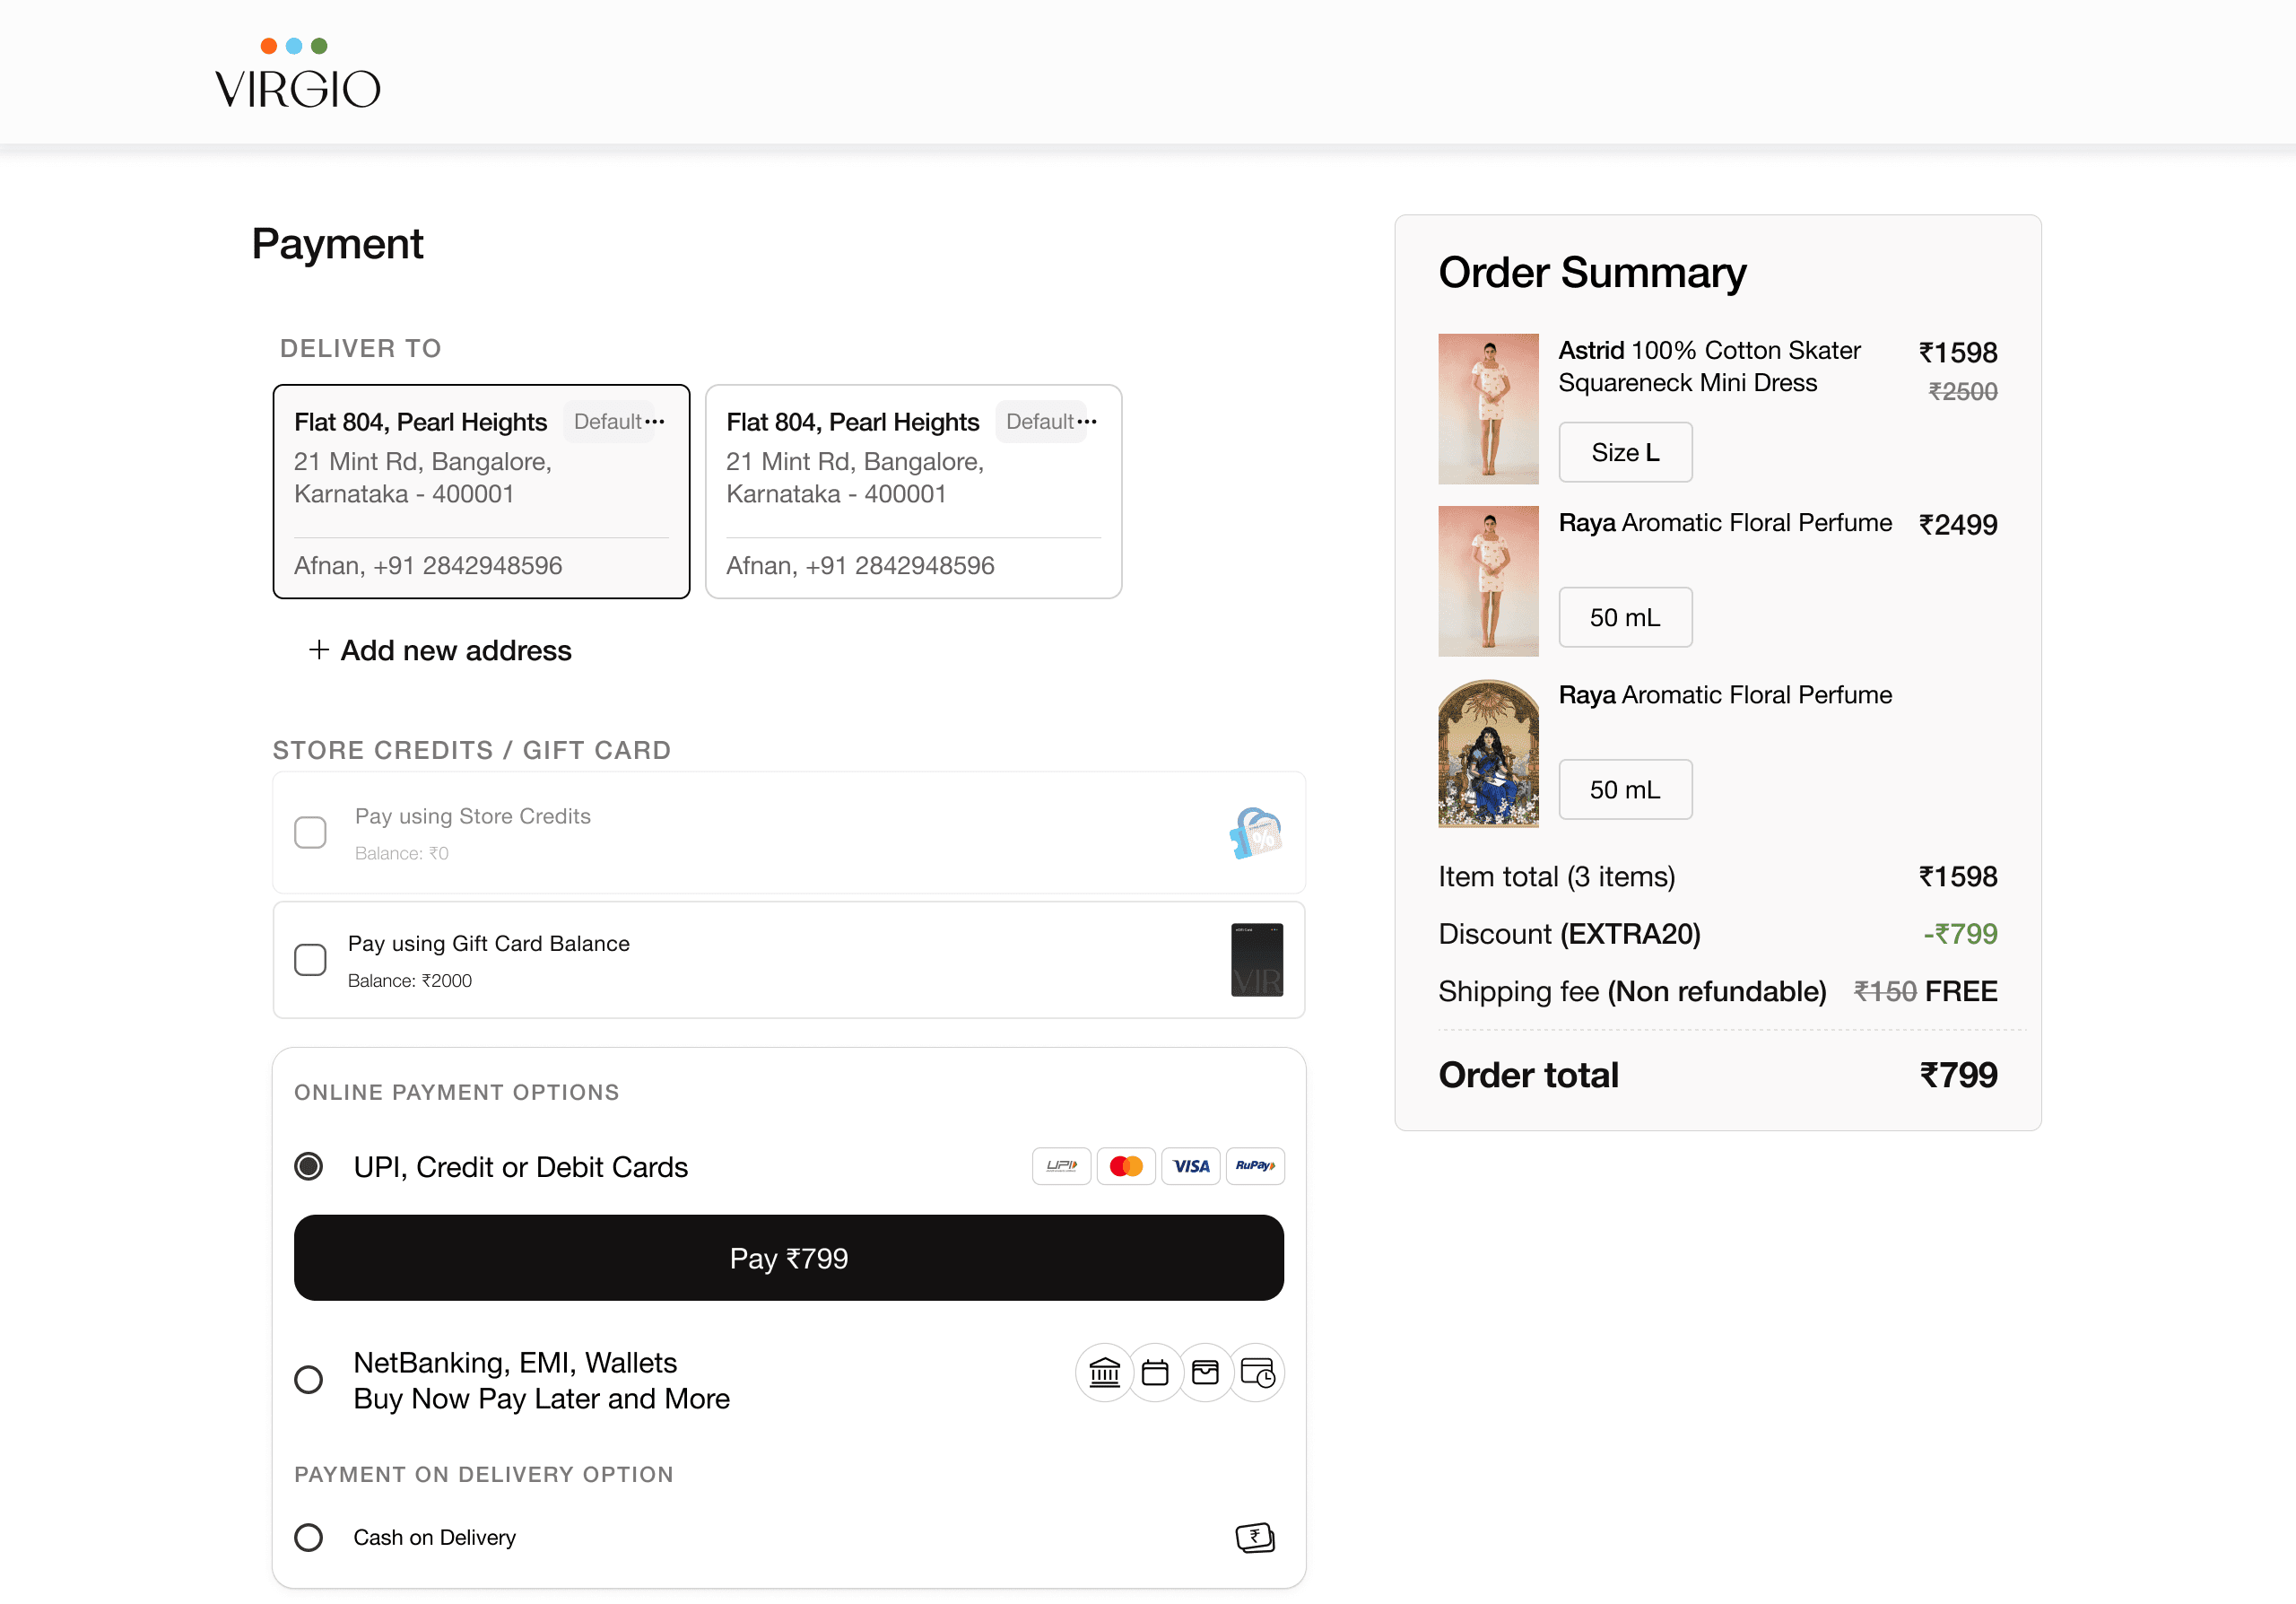Click the Cash on Delivery rupee note icon

pyautogui.click(x=1255, y=1537)
